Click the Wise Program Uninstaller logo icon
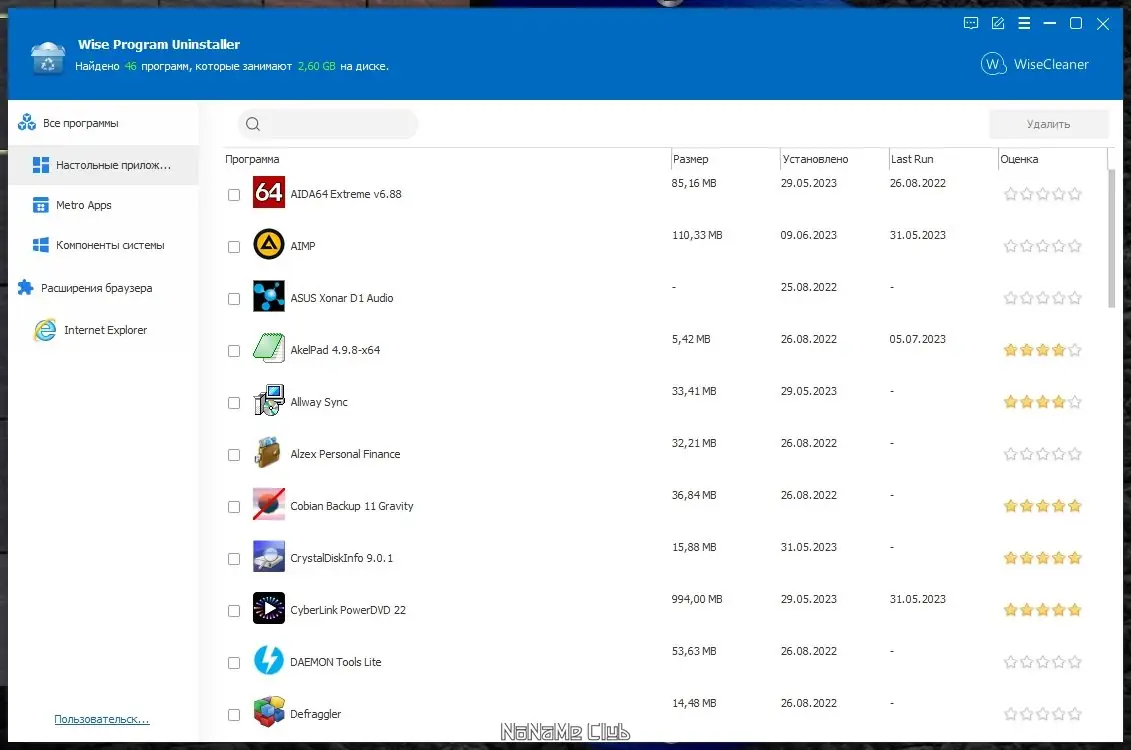 pos(48,58)
